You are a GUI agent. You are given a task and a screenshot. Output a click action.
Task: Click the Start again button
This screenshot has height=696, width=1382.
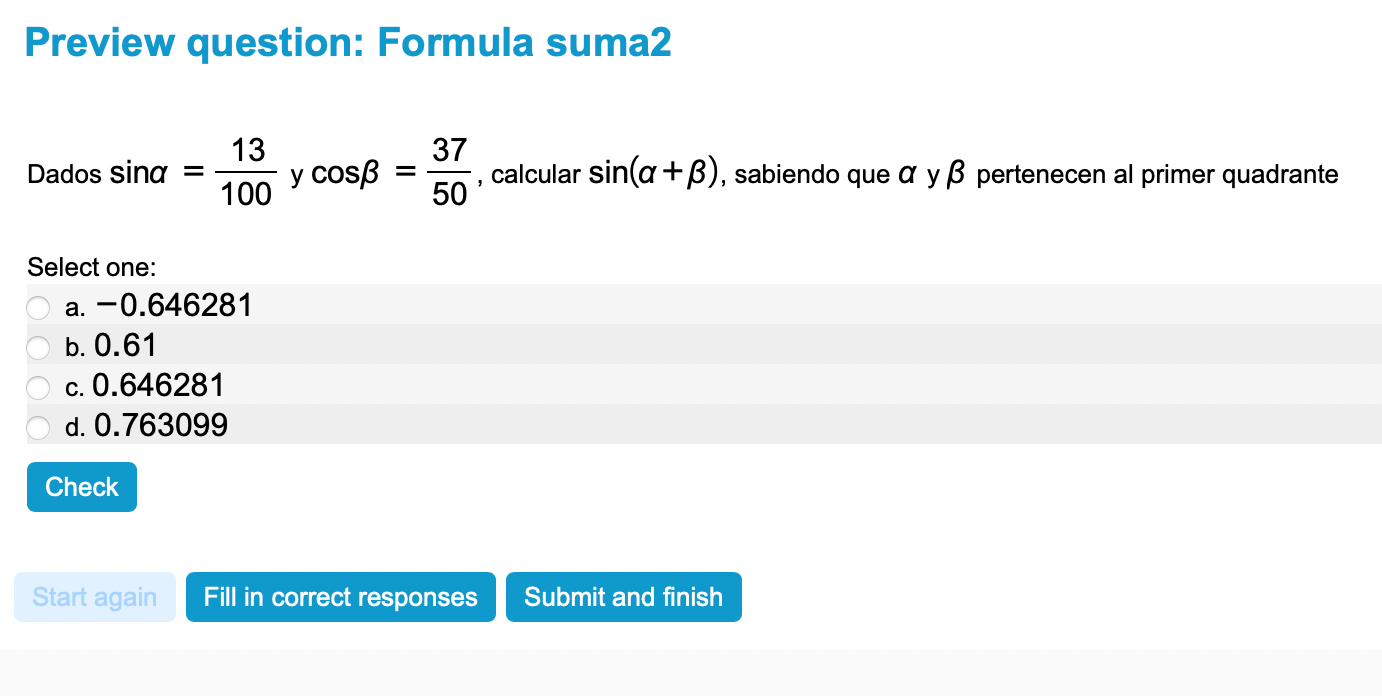coord(95,597)
